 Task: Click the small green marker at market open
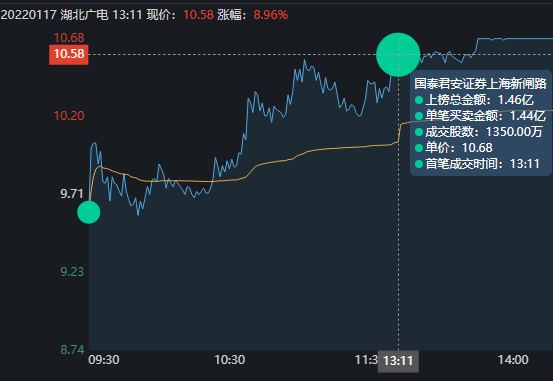click(89, 212)
